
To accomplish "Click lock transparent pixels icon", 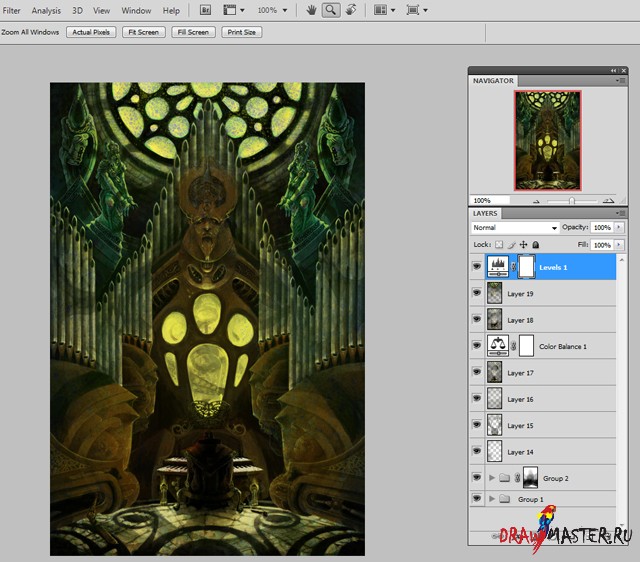I will [499, 245].
